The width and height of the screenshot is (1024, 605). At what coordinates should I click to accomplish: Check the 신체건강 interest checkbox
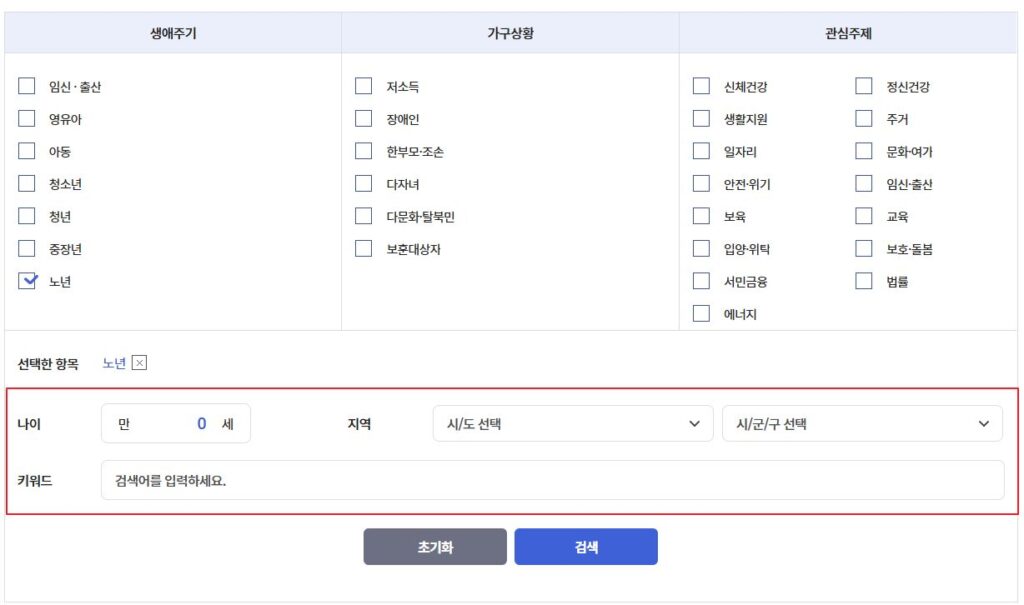[x=702, y=86]
